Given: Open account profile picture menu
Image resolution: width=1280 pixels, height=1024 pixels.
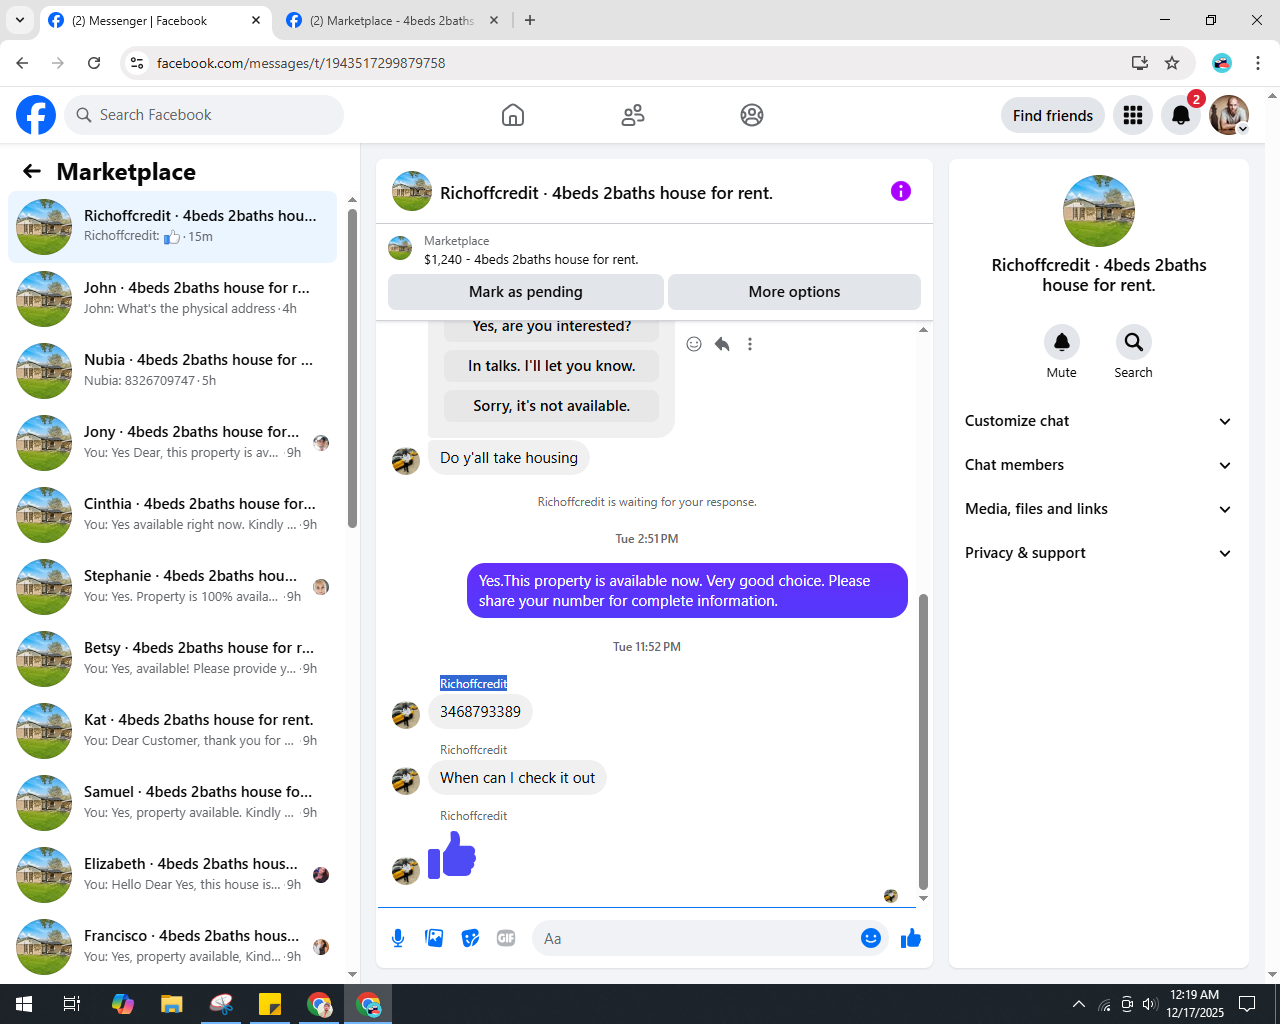Looking at the screenshot, I should coord(1229,115).
